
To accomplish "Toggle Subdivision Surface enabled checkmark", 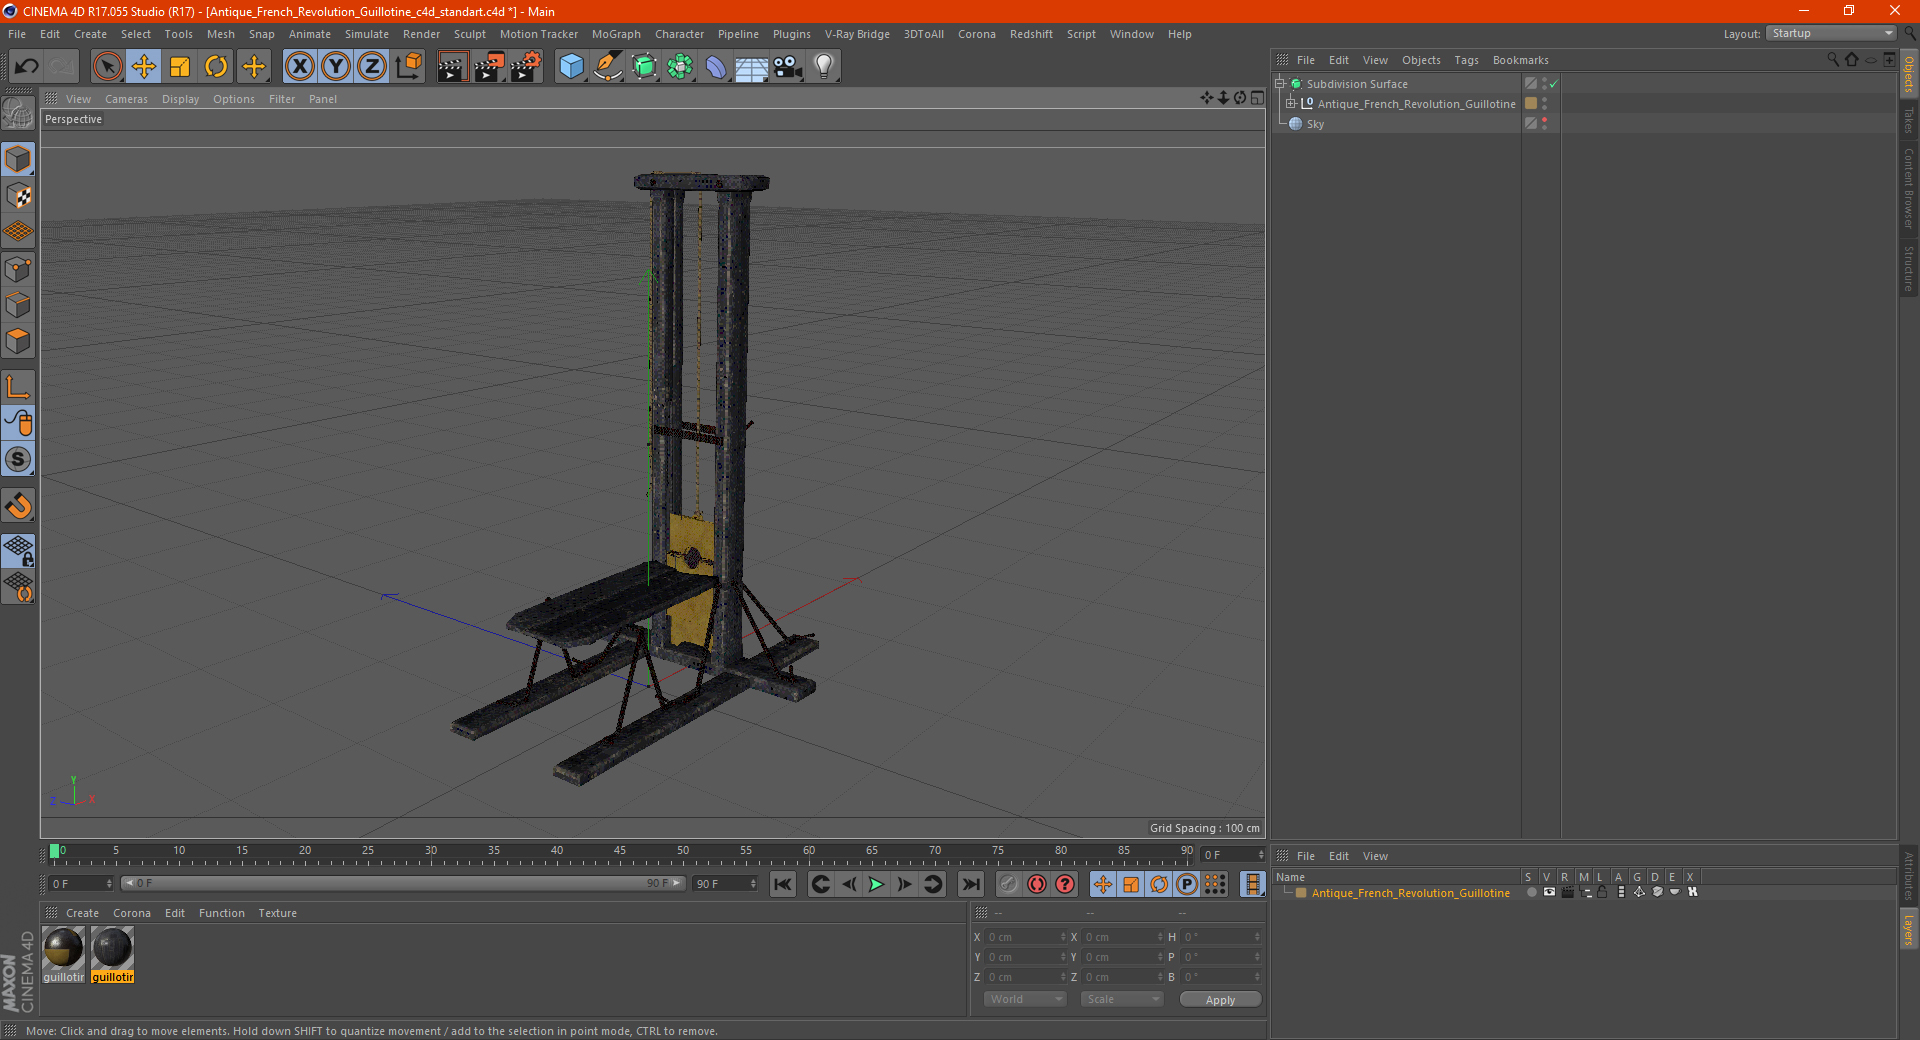I will (1553, 84).
